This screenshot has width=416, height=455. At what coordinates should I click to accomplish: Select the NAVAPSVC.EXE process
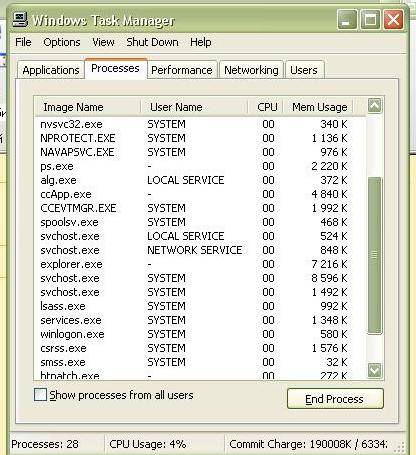click(x=200, y=152)
